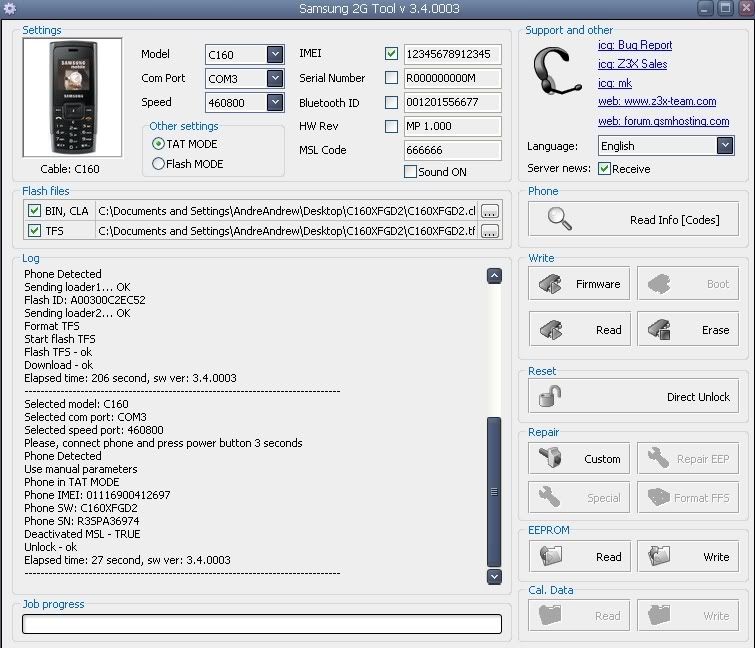Open the icq: Bug Report link
Image resolution: width=755 pixels, height=648 pixels.
pyautogui.click(x=635, y=45)
